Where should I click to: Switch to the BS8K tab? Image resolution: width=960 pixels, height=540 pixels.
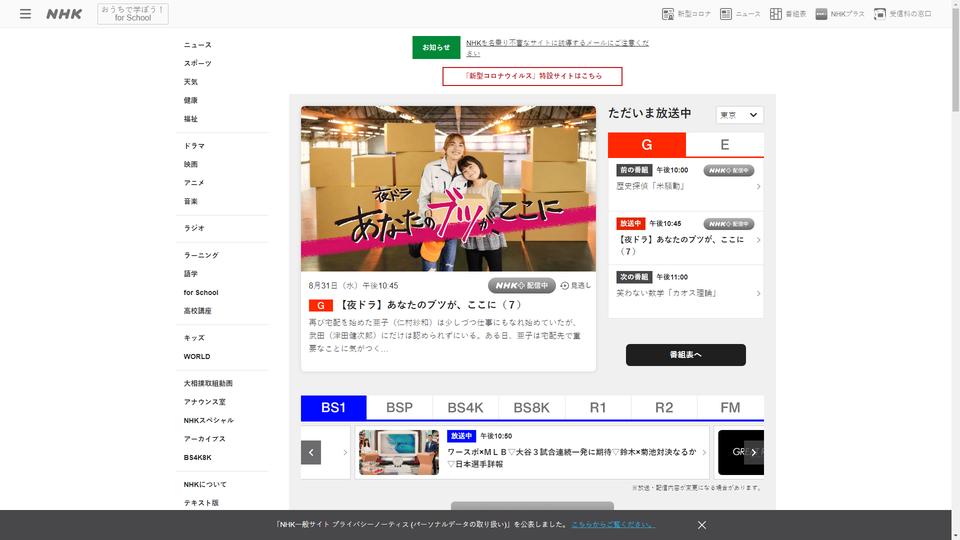tap(531, 408)
